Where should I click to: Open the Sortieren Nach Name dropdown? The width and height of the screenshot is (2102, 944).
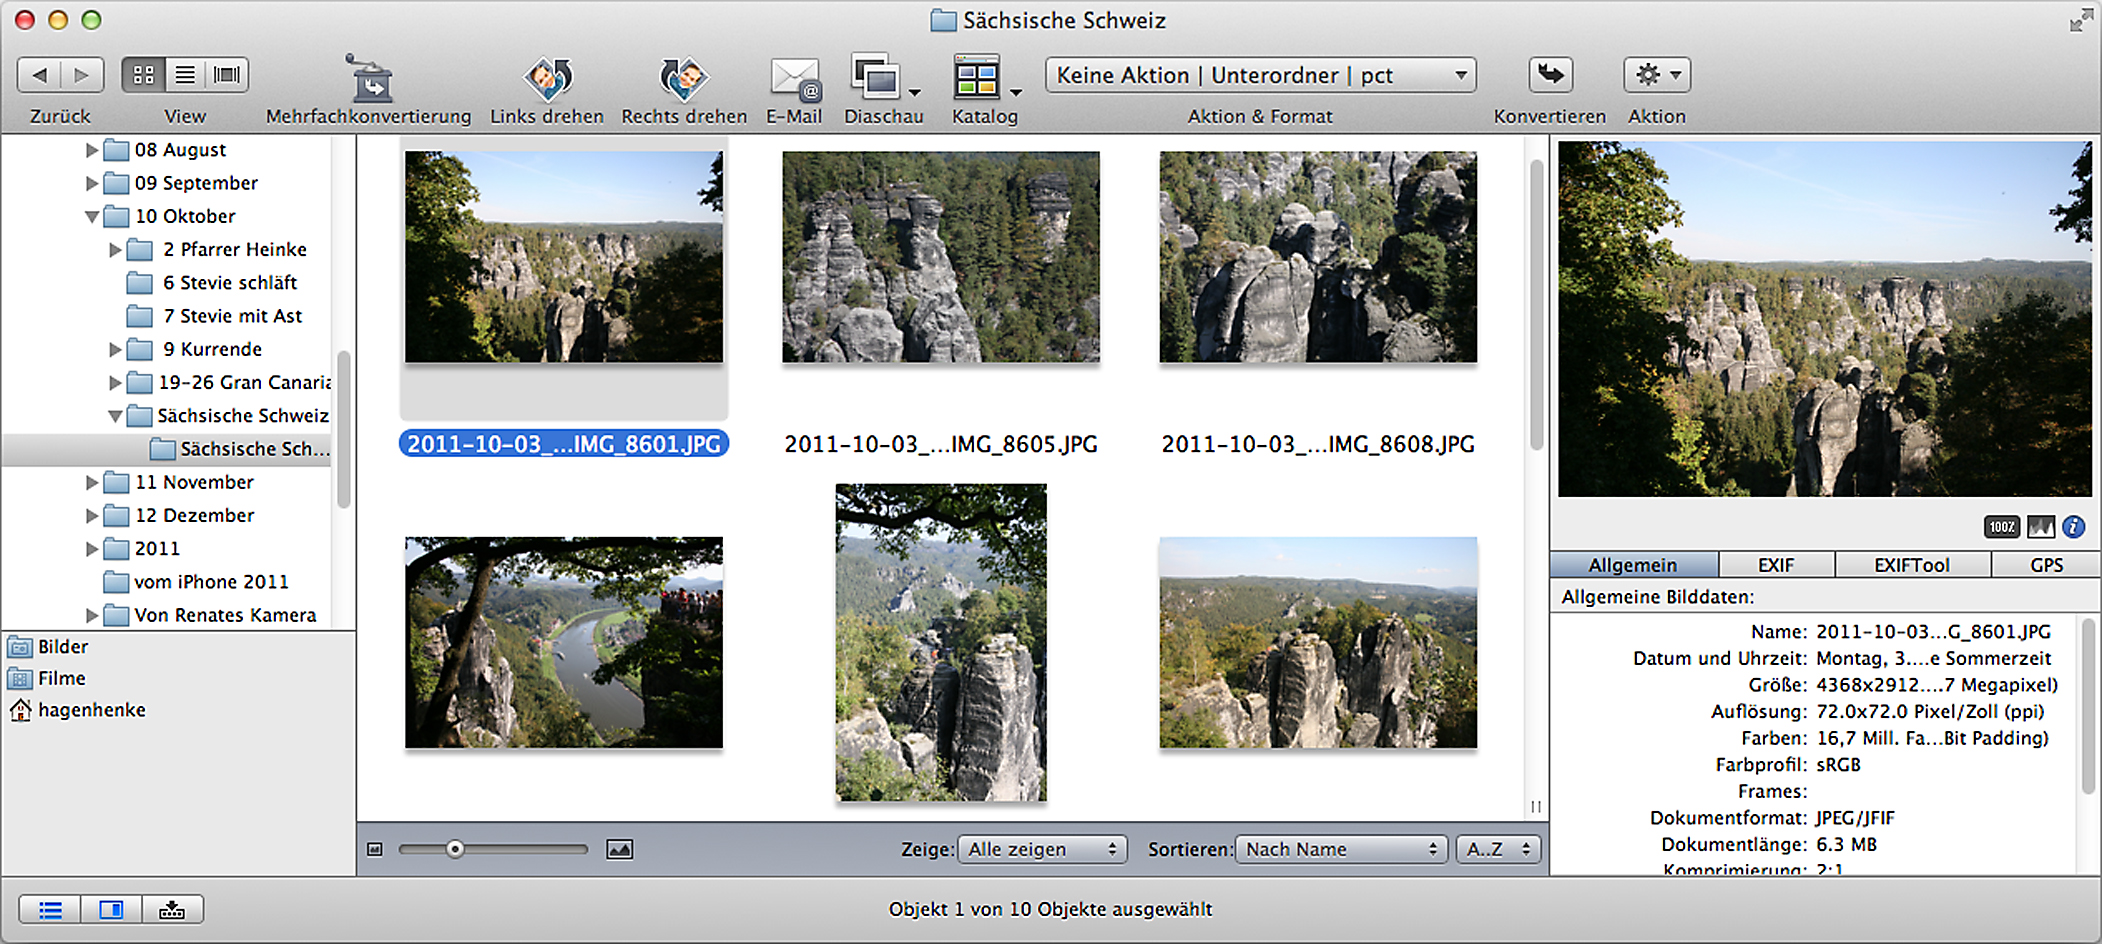point(1342,849)
